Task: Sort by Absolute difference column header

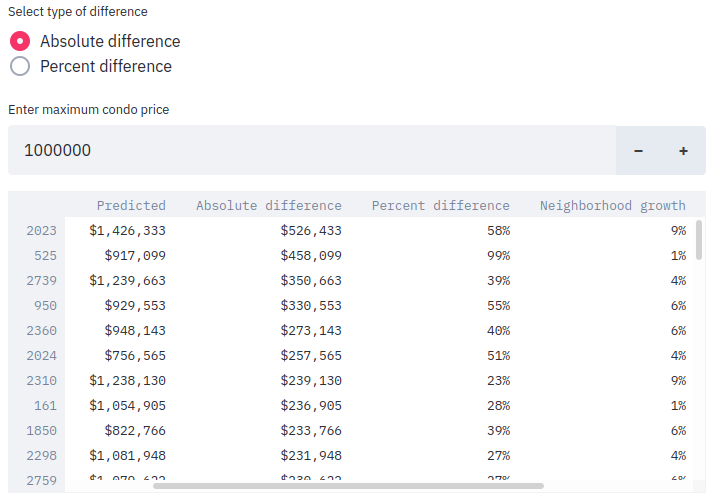Action: [x=268, y=205]
